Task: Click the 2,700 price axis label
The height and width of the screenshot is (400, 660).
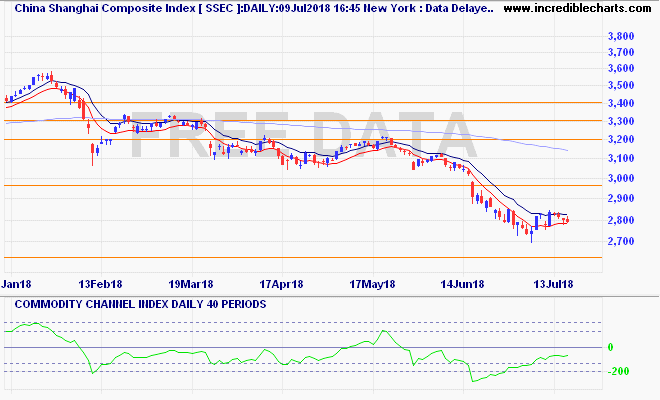Action: (621, 241)
